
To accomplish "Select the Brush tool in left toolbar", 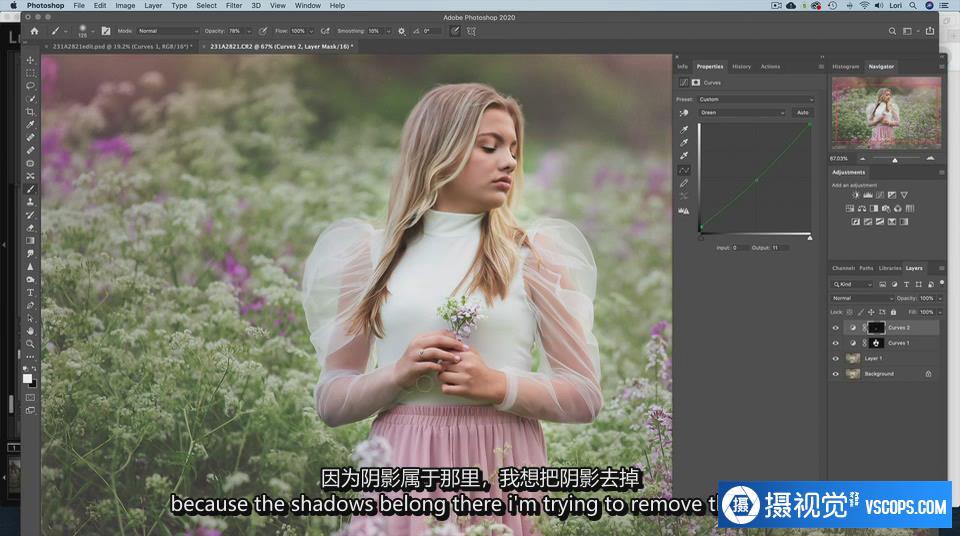I will 30,189.
